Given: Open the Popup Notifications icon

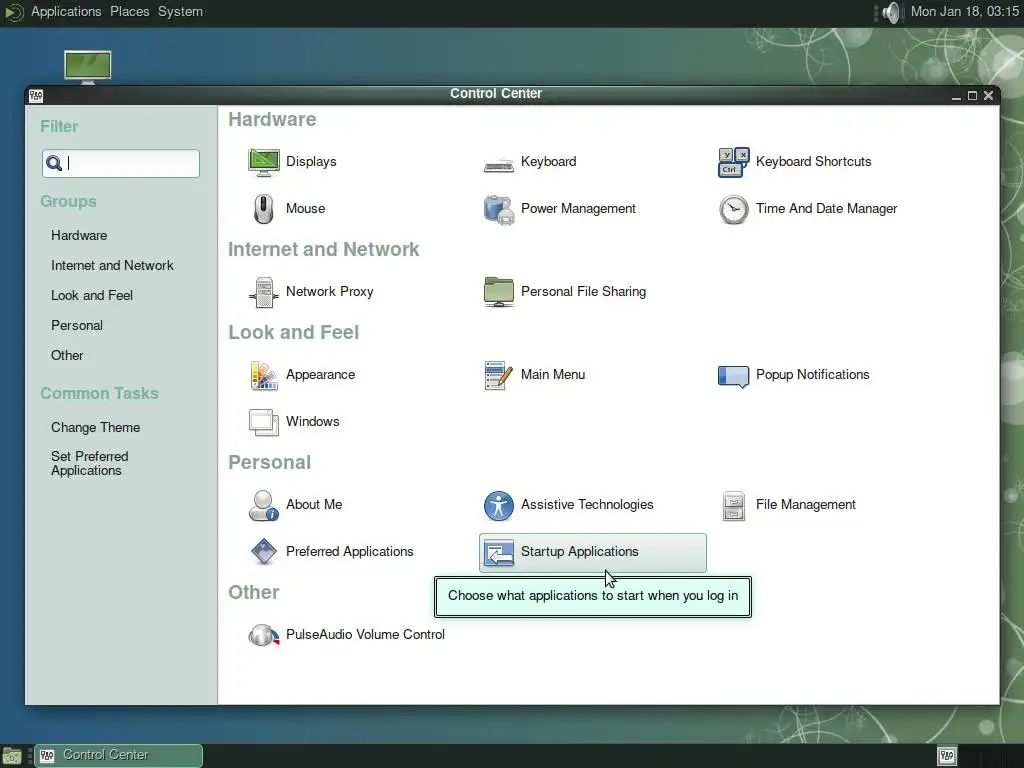Looking at the screenshot, I should 734,376.
